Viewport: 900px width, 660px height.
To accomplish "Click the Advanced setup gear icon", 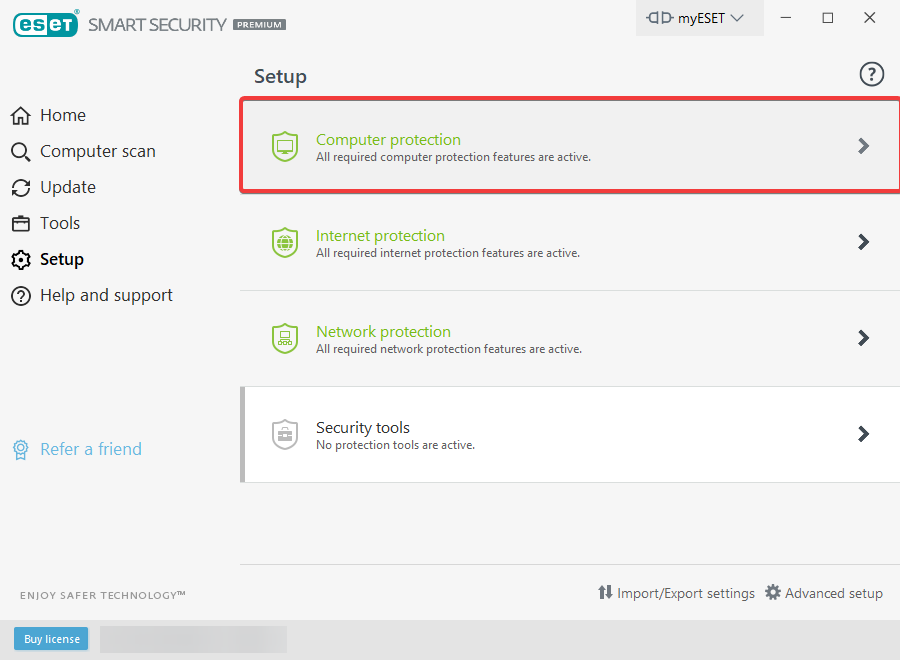I will (773, 593).
